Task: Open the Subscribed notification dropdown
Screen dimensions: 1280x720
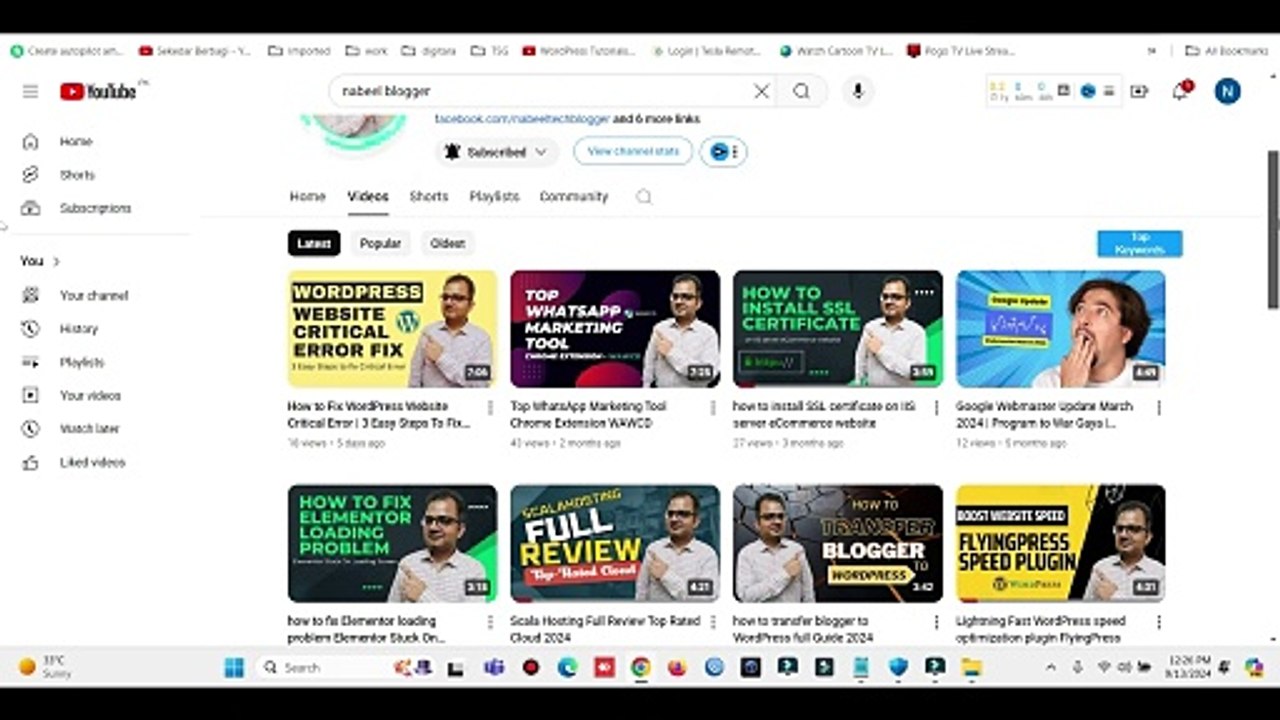Action: pos(497,152)
